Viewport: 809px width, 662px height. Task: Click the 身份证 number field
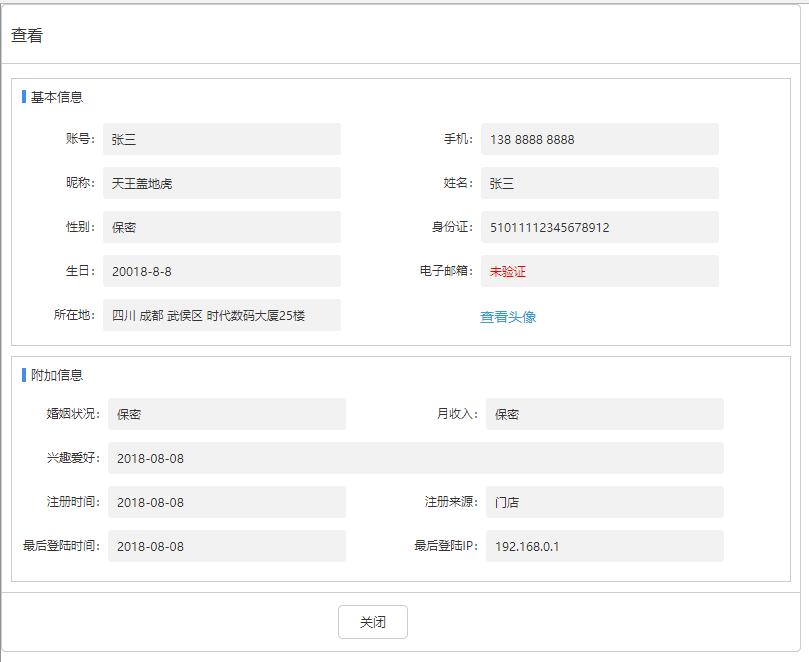click(x=599, y=227)
